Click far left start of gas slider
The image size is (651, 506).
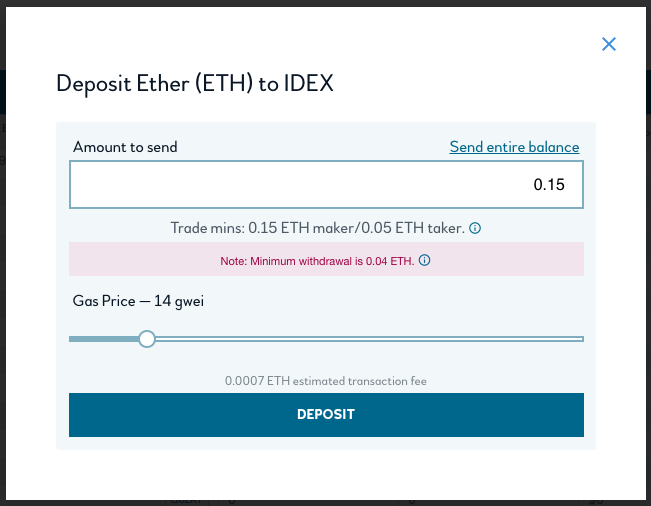tap(71, 339)
